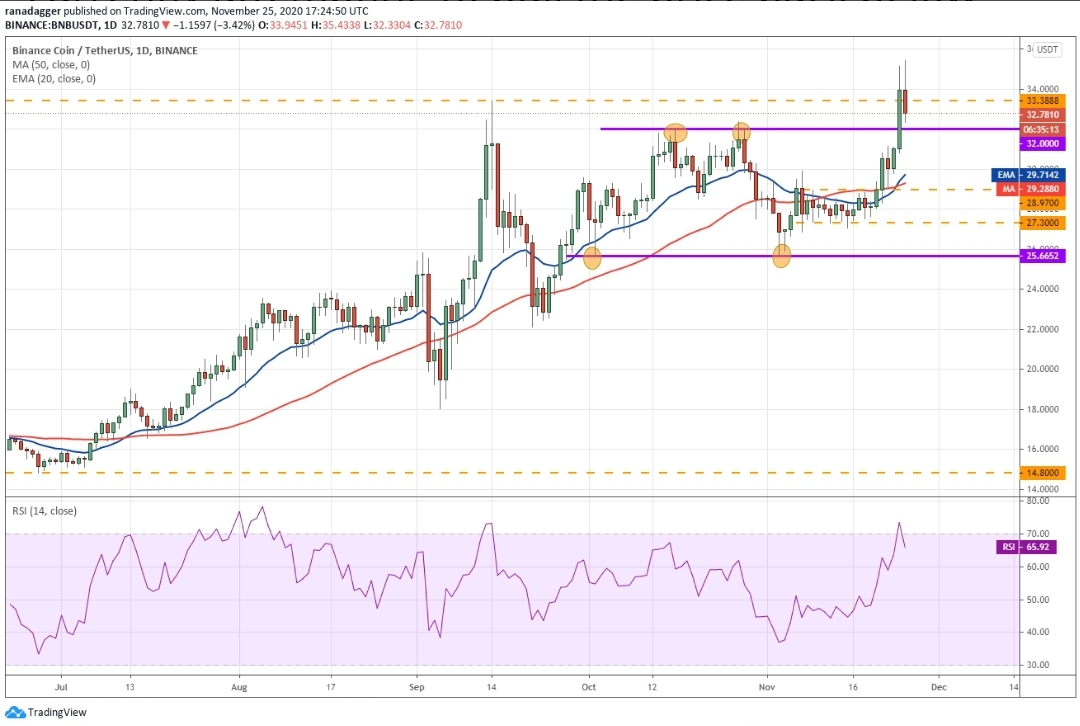Click the red MA 29.2880 axis label

click(1031, 189)
